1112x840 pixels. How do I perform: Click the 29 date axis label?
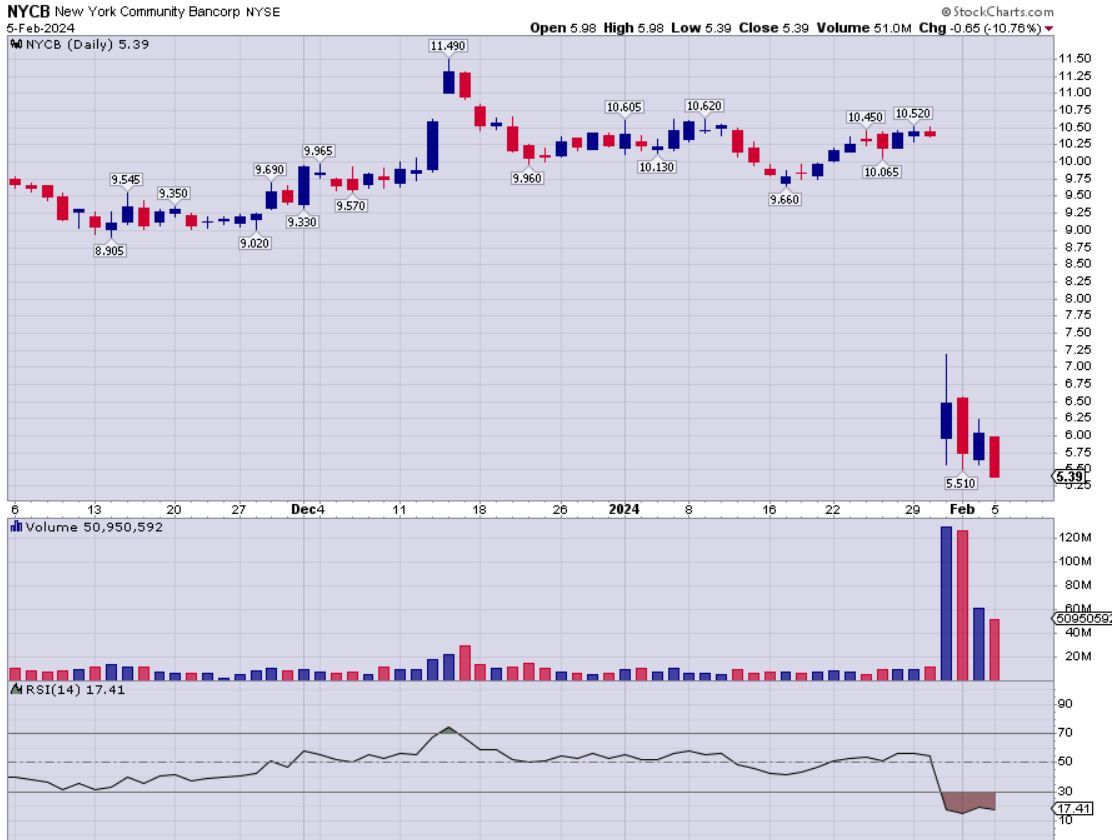click(913, 509)
